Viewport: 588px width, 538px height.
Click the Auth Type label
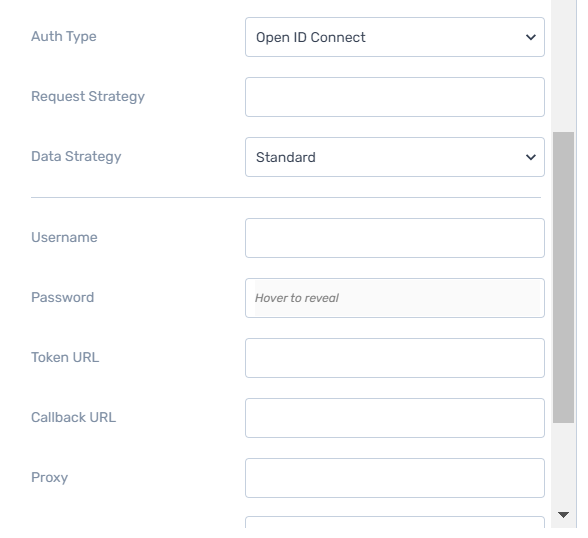click(64, 36)
